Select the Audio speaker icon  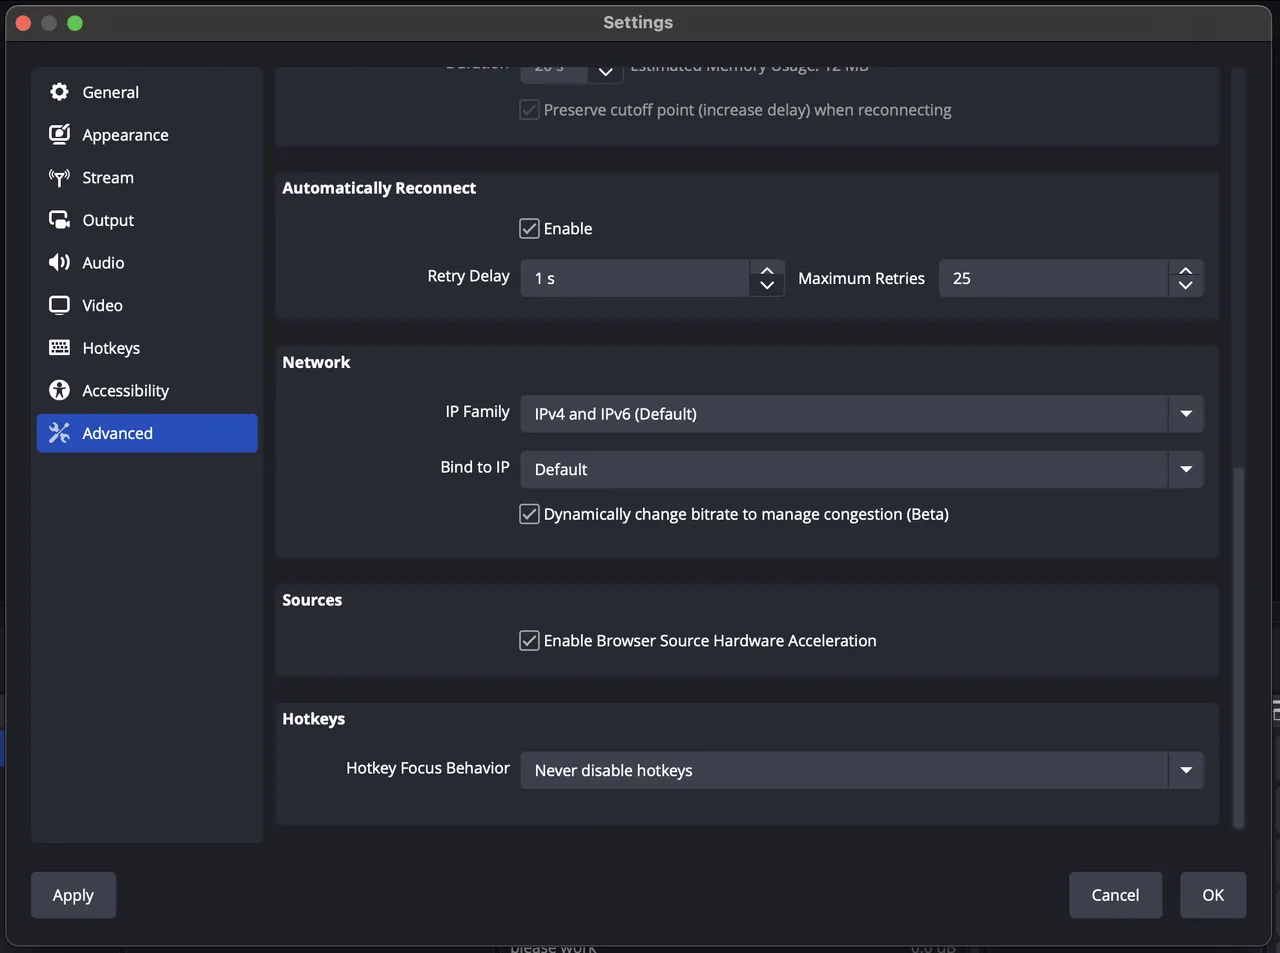coord(60,262)
